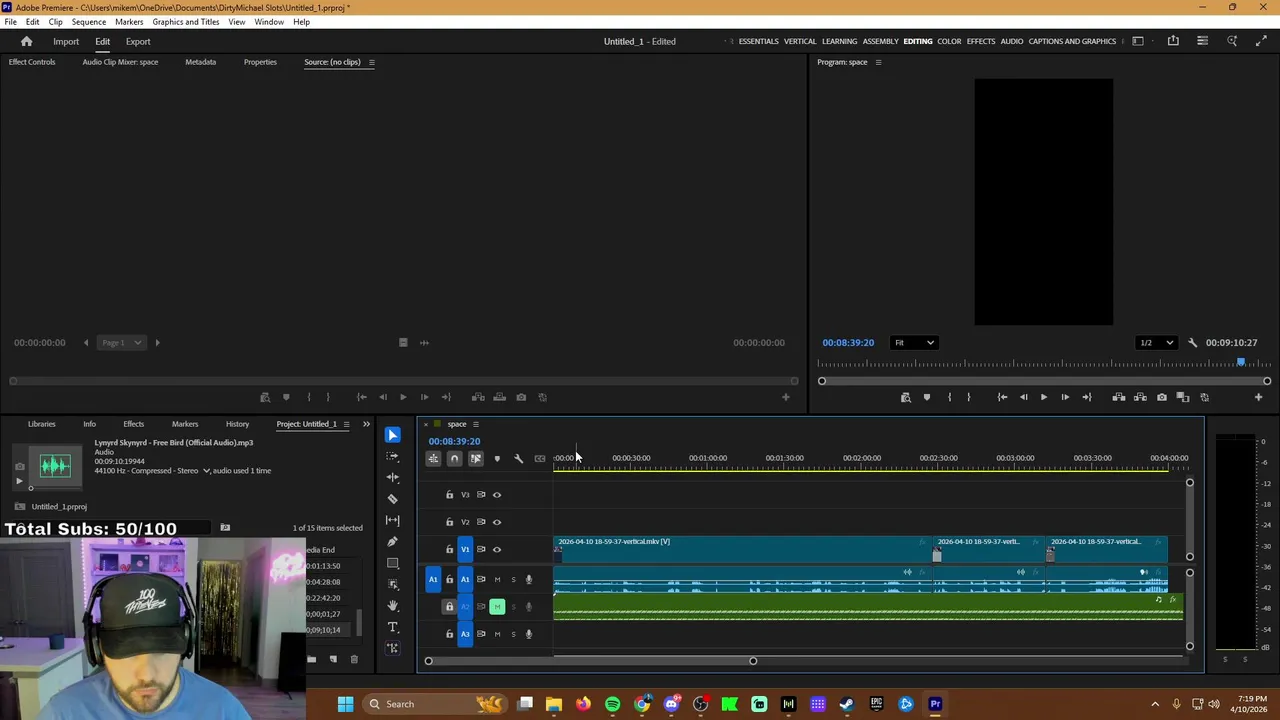This screenshot has width=1280, height=720.
Task: Toggle nest insert and overwrite button
Action: [433, 459]
